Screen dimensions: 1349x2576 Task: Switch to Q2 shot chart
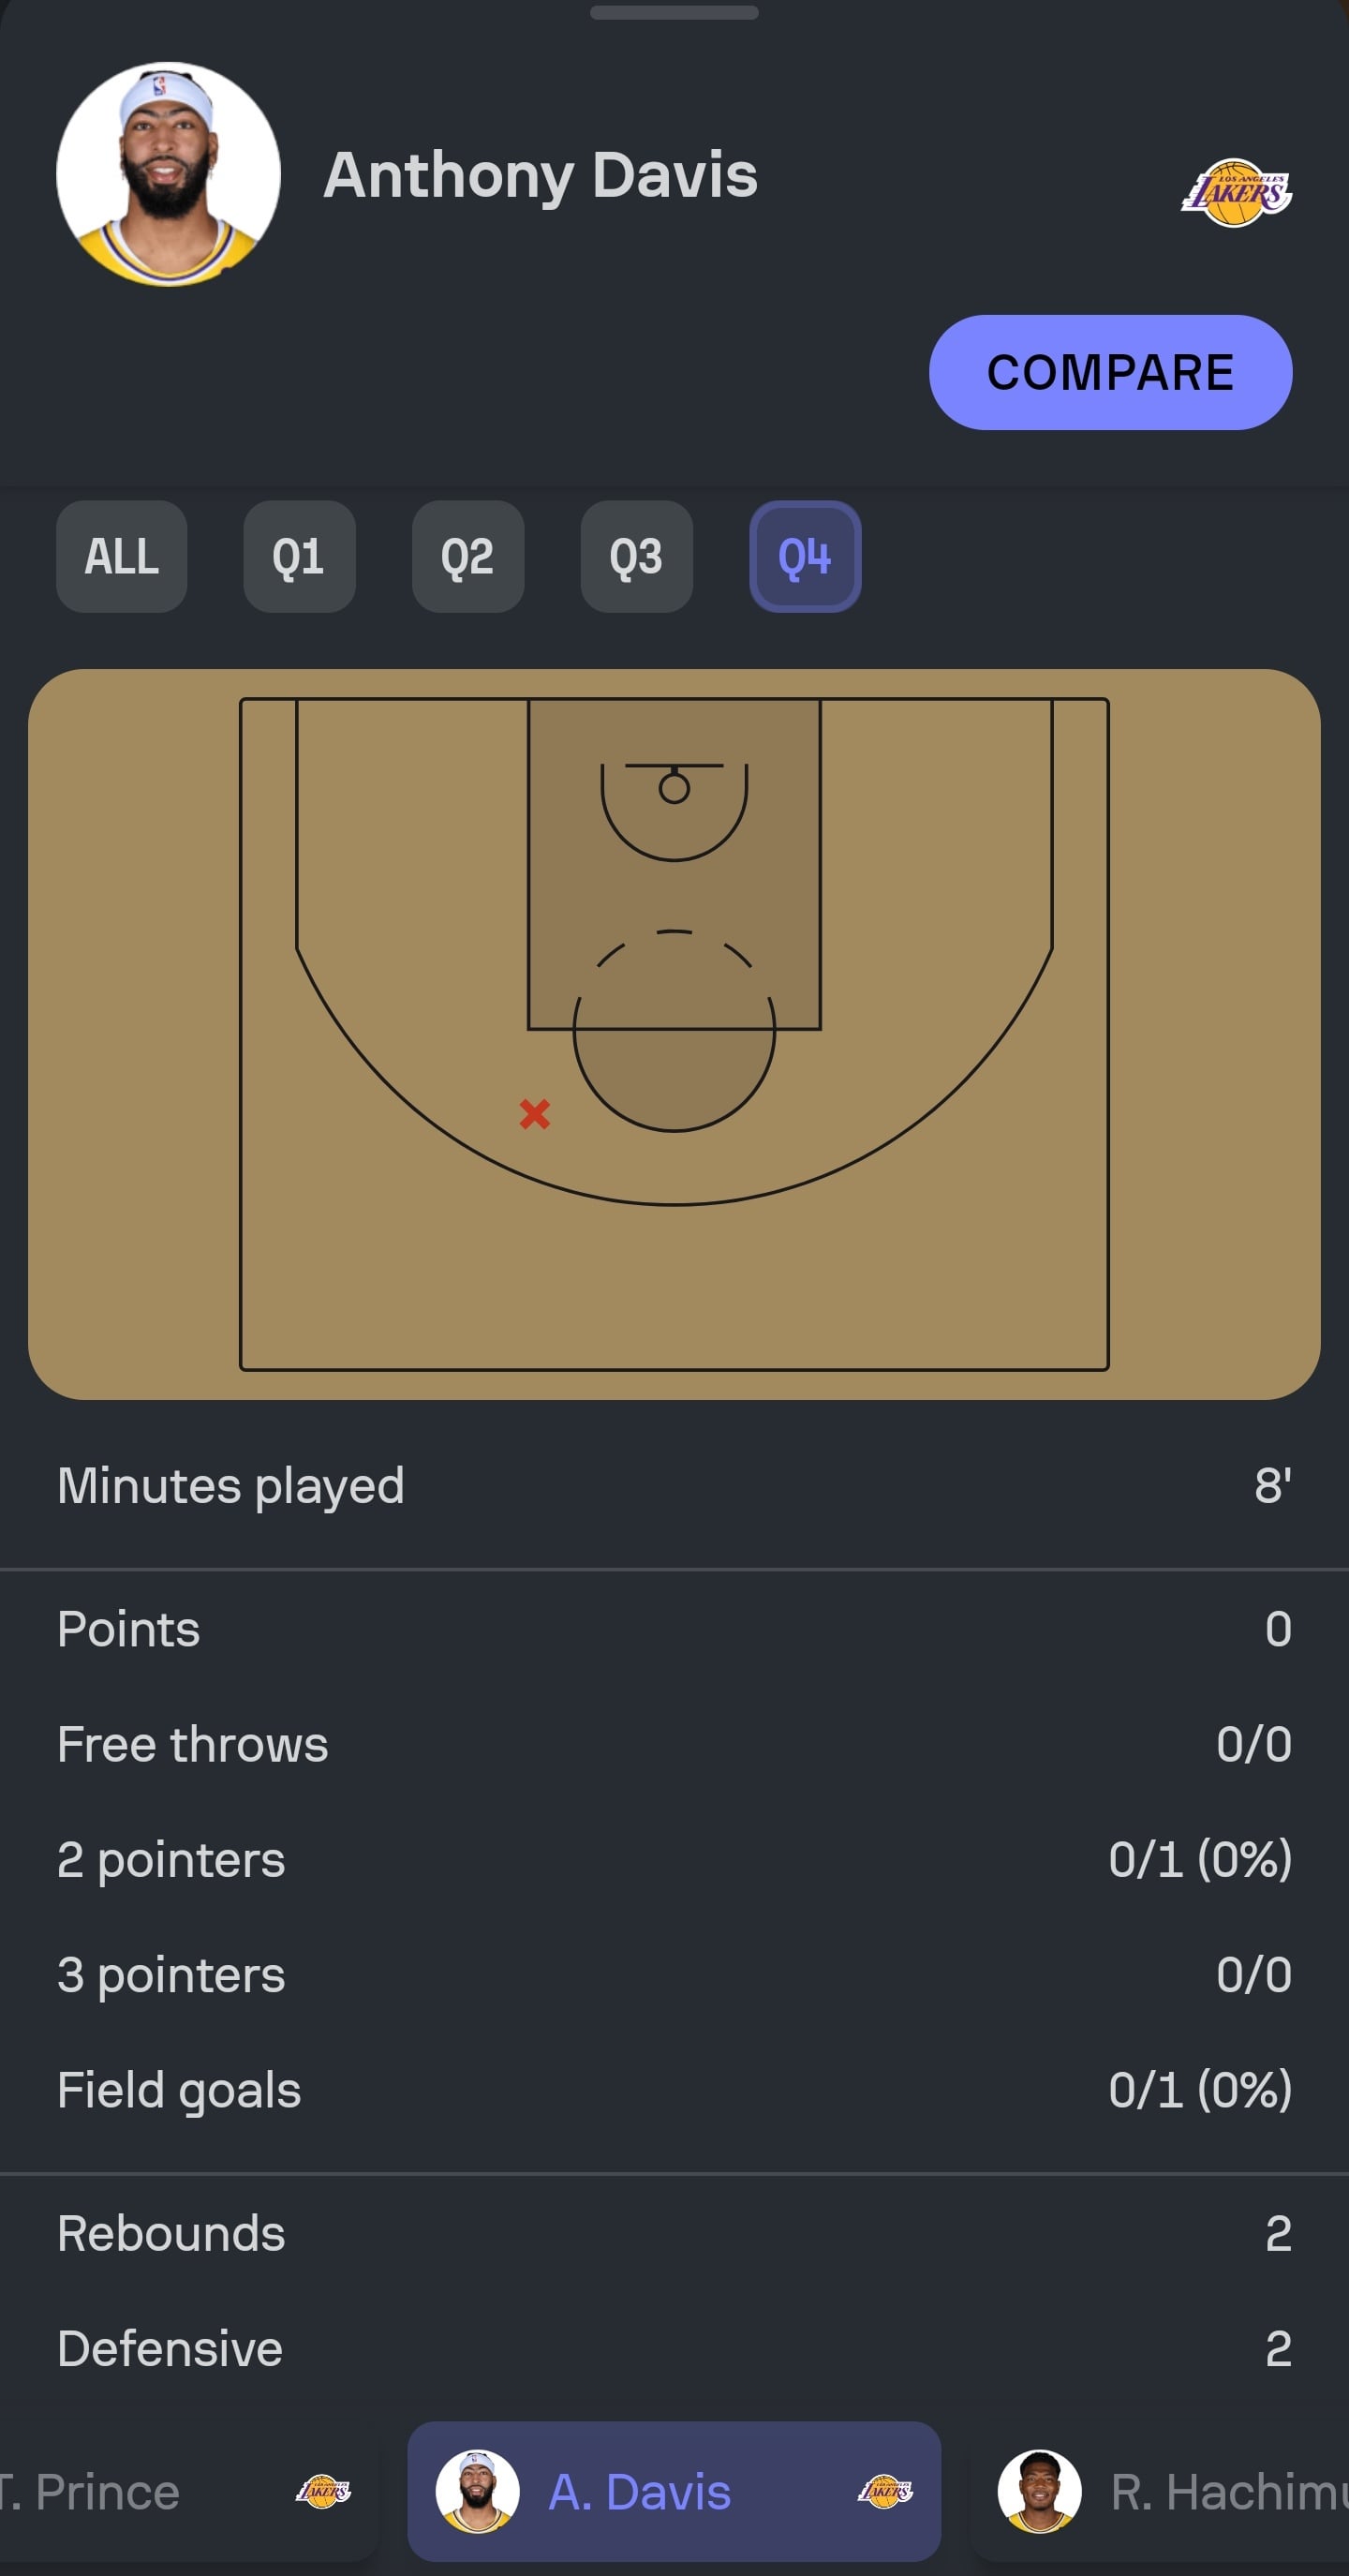pyautogui.click(x=468, y=557)
